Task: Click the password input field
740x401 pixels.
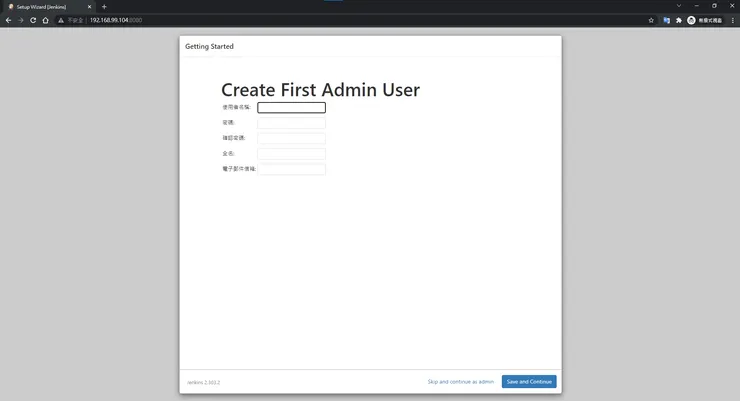Action: coord(291,123)
